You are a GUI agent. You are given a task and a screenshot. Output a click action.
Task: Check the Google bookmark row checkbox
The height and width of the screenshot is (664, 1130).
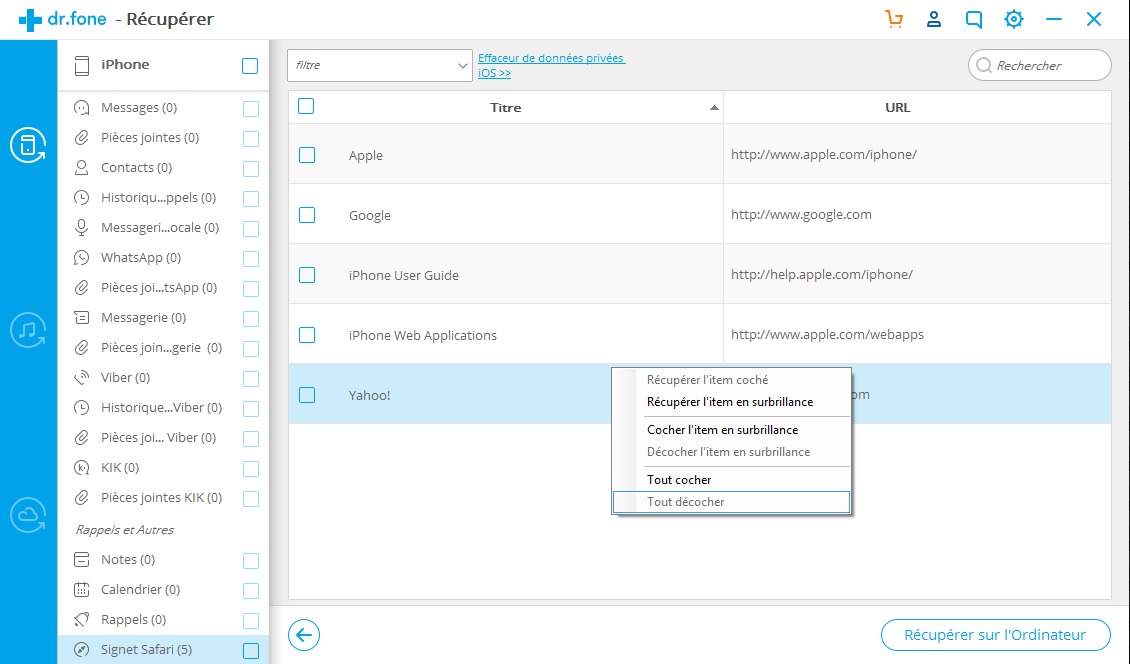pyautogui.click(x=307, y=215)
